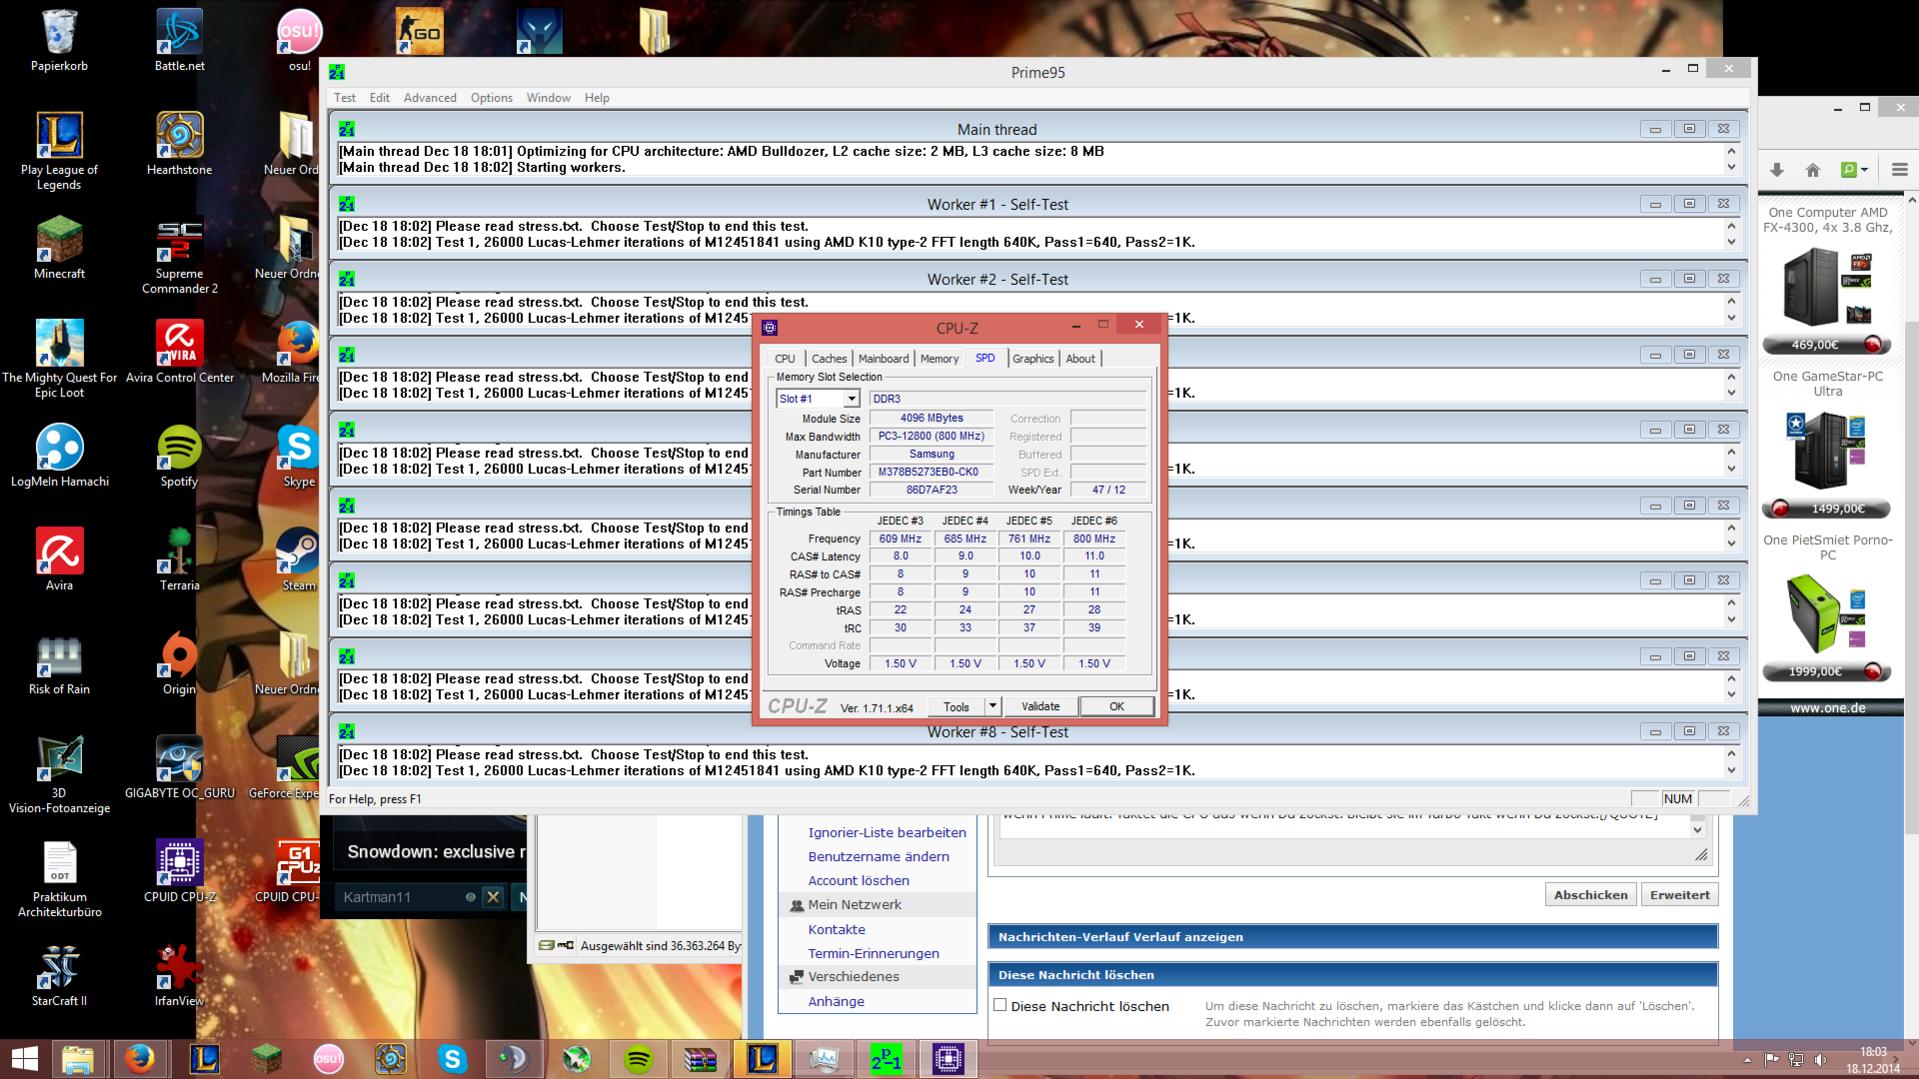Viewport: 1919px width, 1079px height.
Task: Launch Terraria from the desktop
Action: pos(179,559)
